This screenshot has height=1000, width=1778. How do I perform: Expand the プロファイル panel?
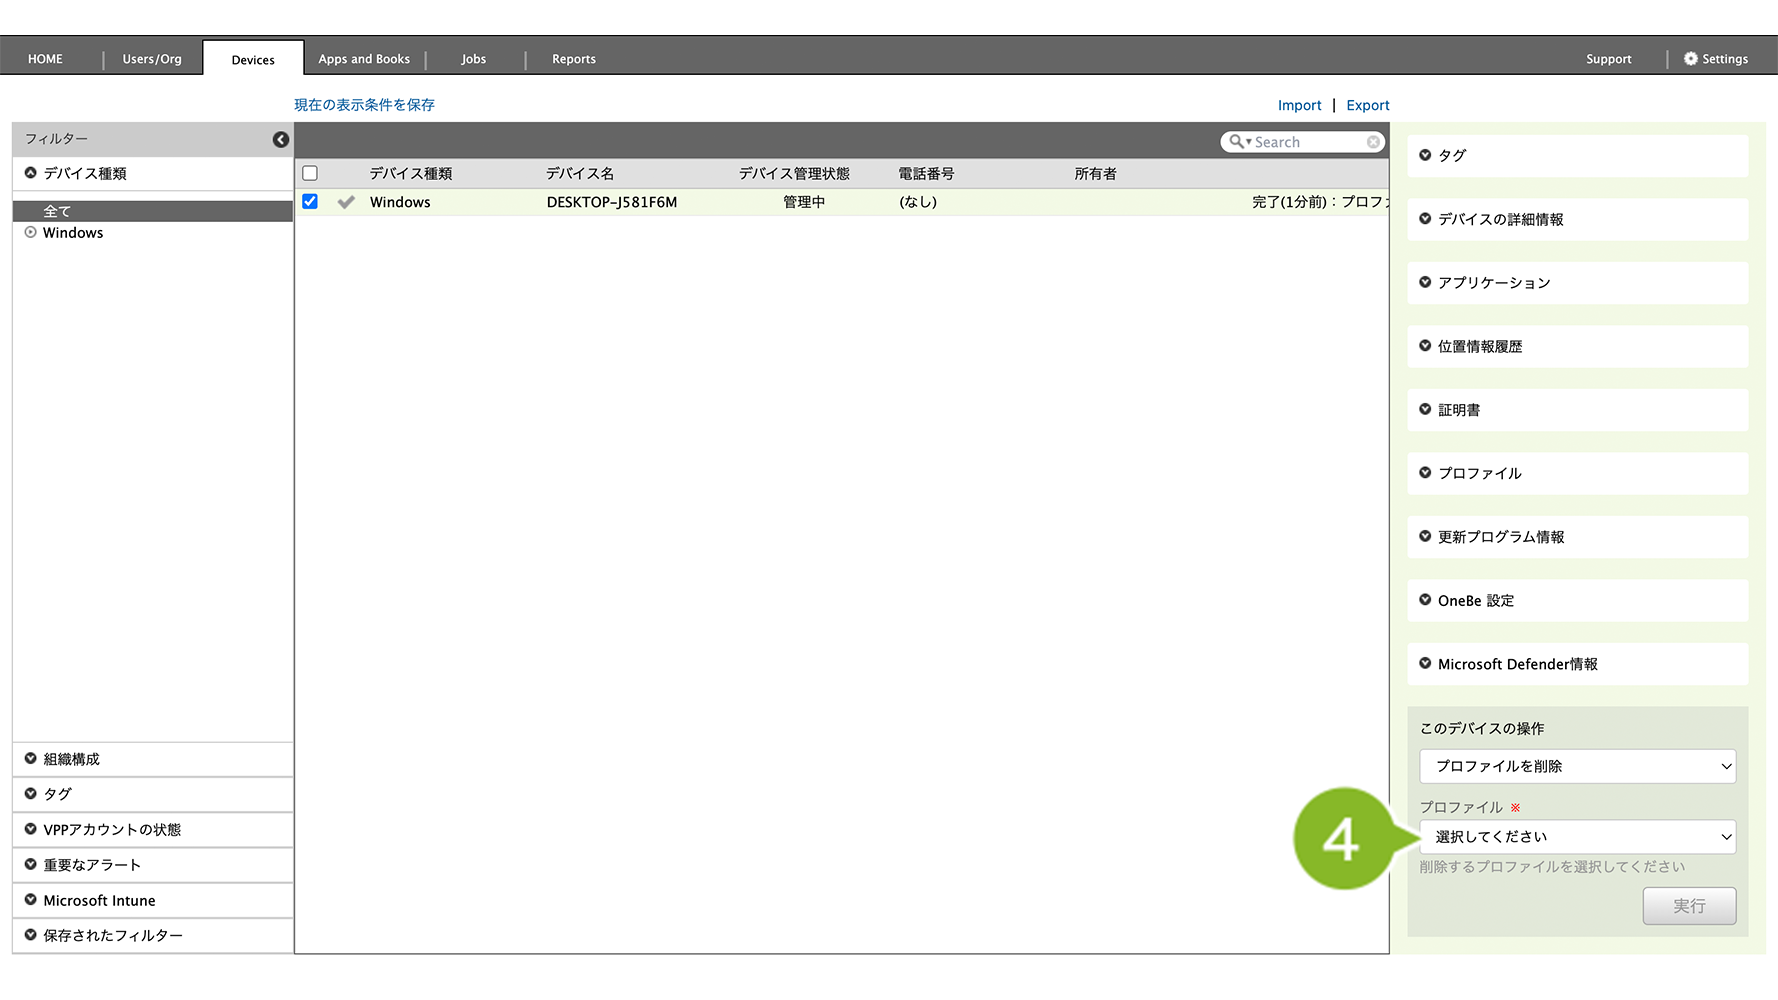(1577, 474)
